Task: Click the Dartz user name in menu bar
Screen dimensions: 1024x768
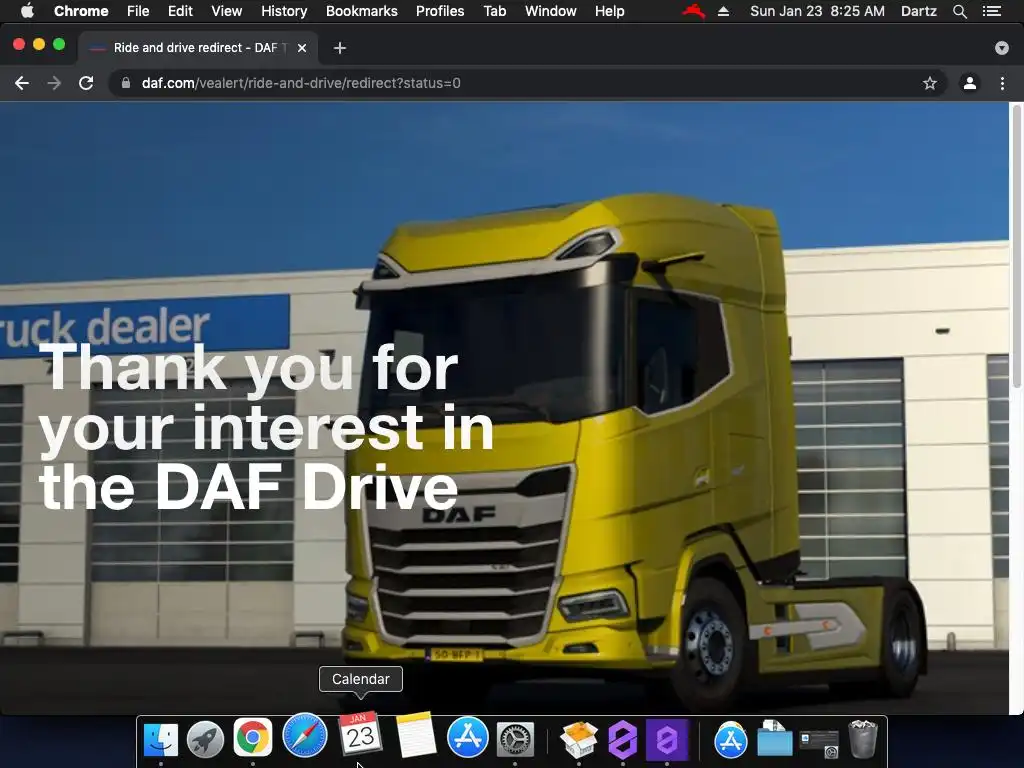Action: [918, 11]
